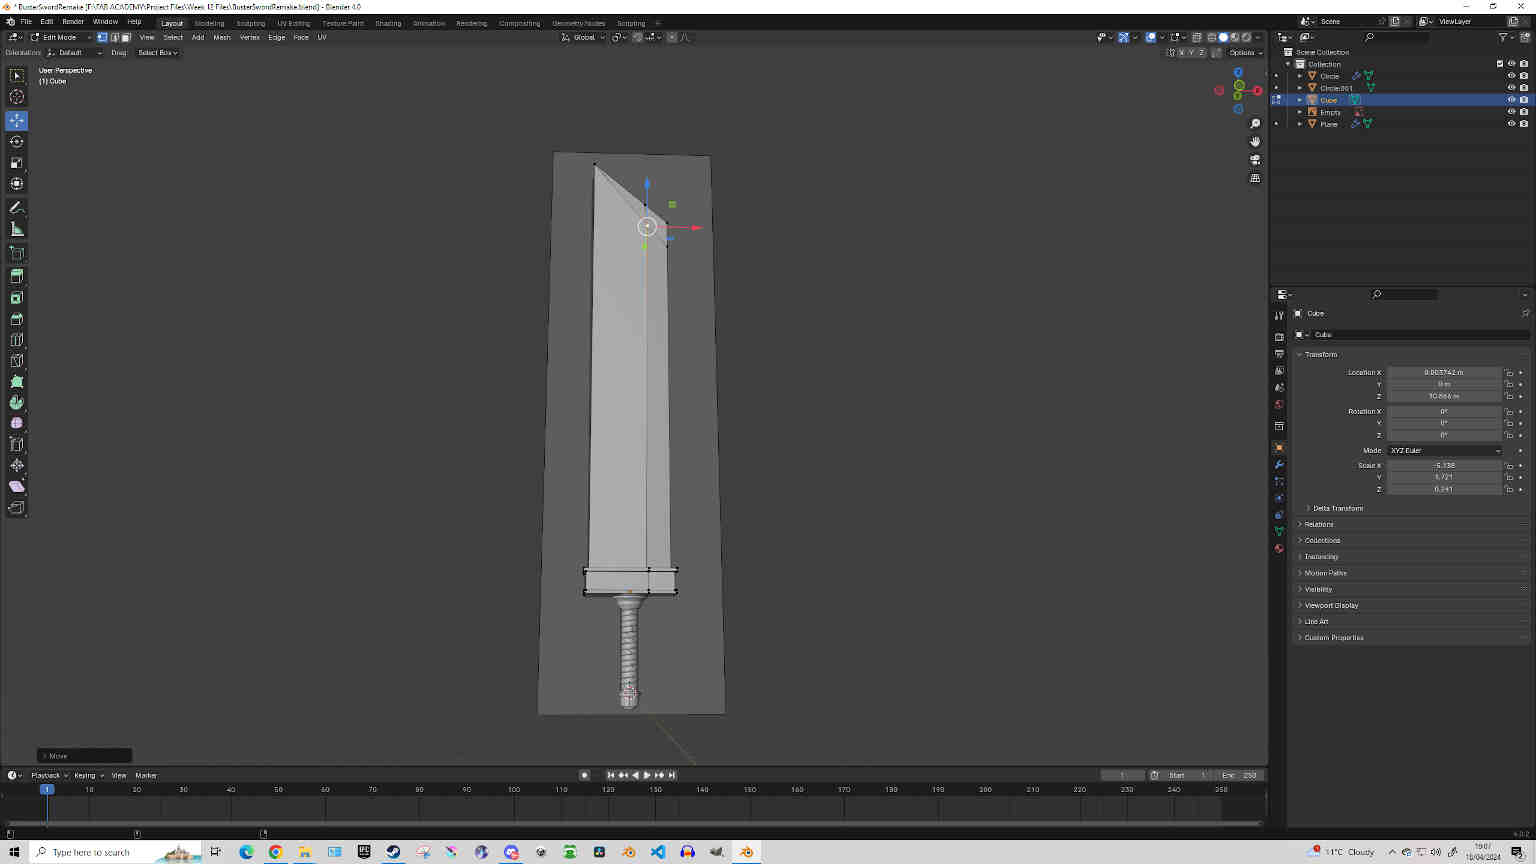Lock Location X value
Viewport: 1536px width, 864px height.
pos(1509,372)
